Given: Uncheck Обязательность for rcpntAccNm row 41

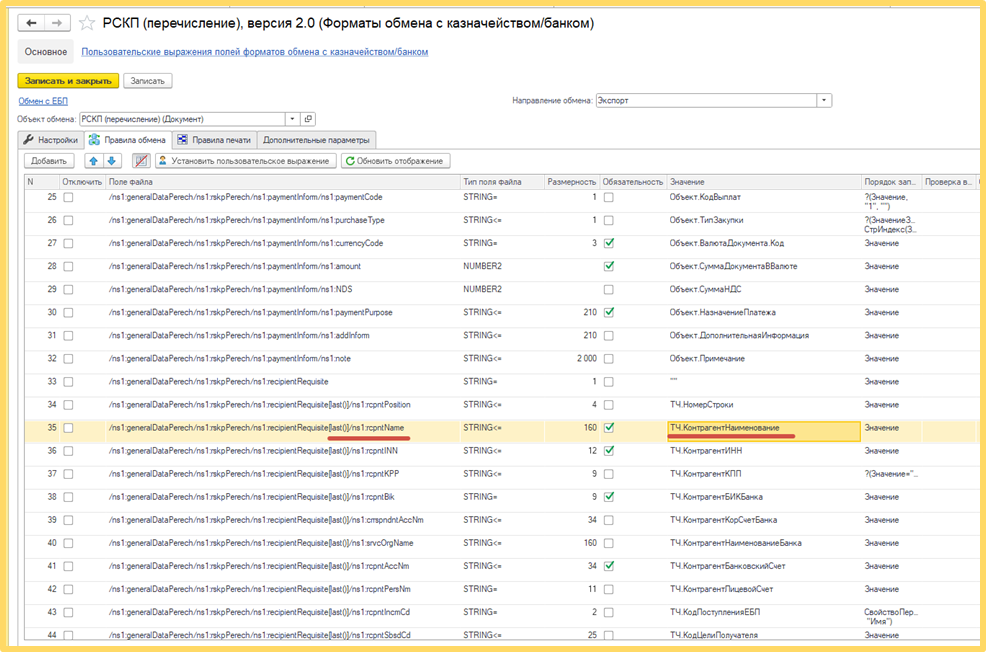Looking at the screenshot, I should click(x=609, y=566).
